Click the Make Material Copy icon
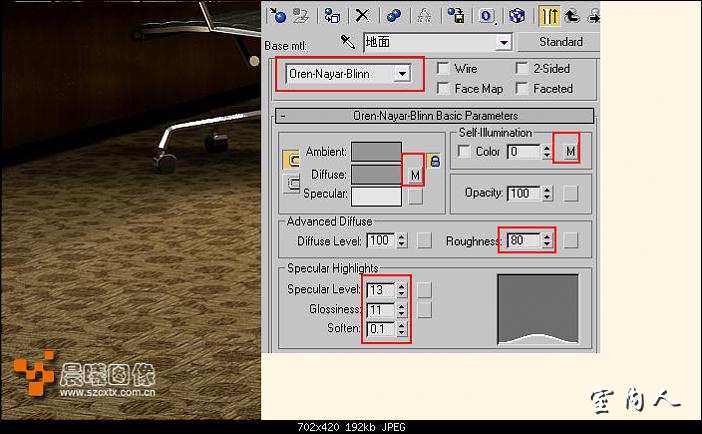 [394, 16]
